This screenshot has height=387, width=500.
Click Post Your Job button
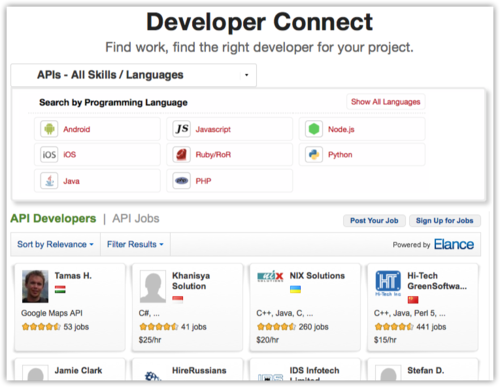(374, 221)
